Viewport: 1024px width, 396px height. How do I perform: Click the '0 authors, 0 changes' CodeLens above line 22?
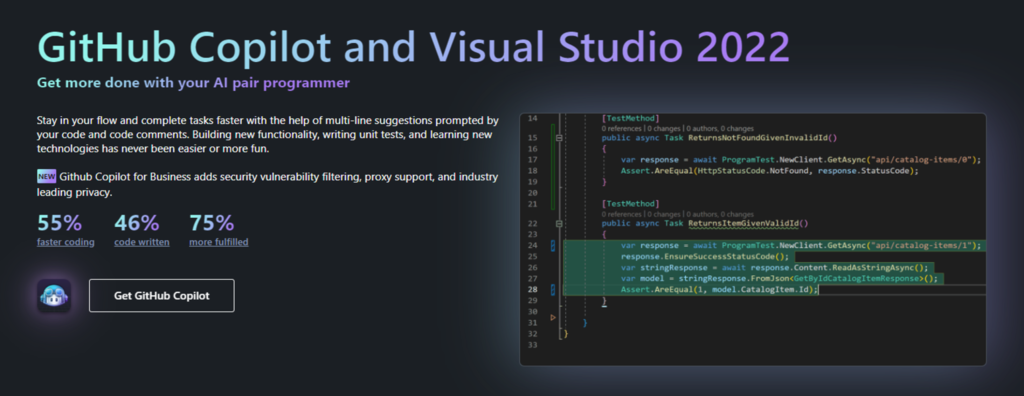(720, 214)
